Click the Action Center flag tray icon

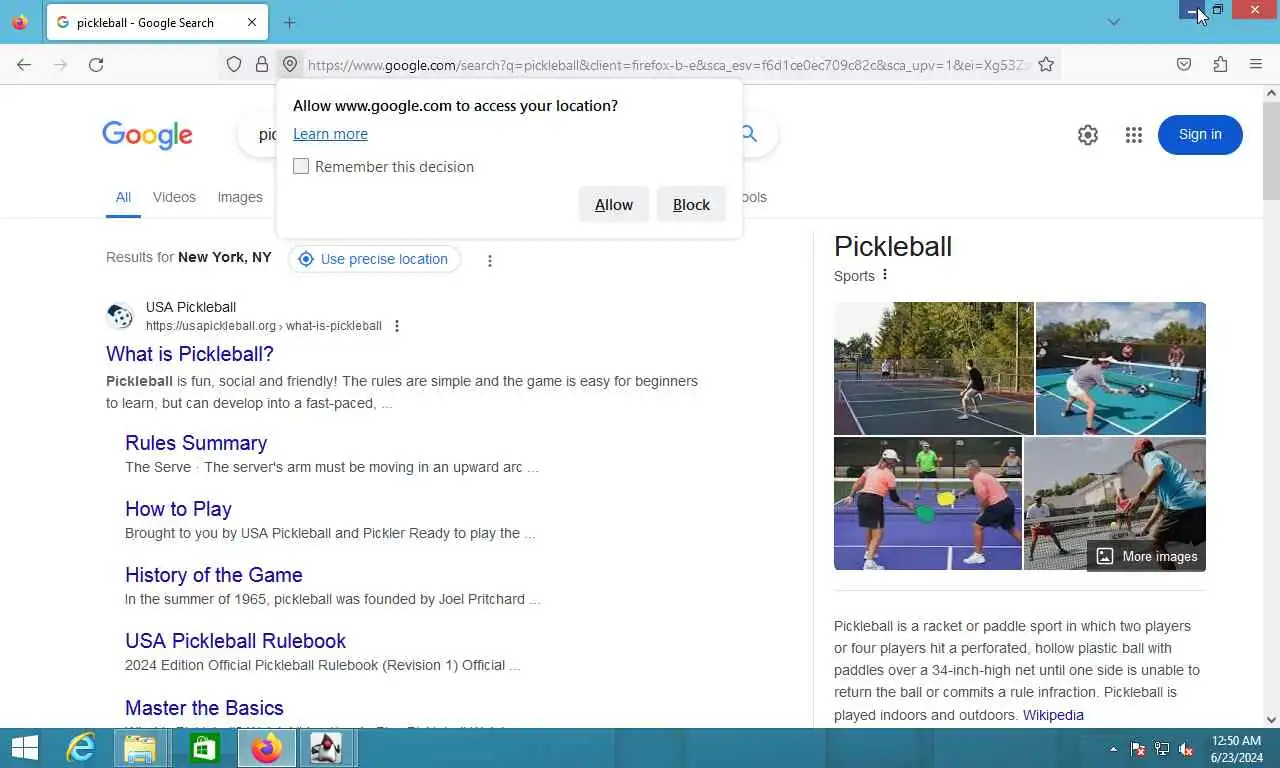pyautogui.click(x=1138, y=749)
